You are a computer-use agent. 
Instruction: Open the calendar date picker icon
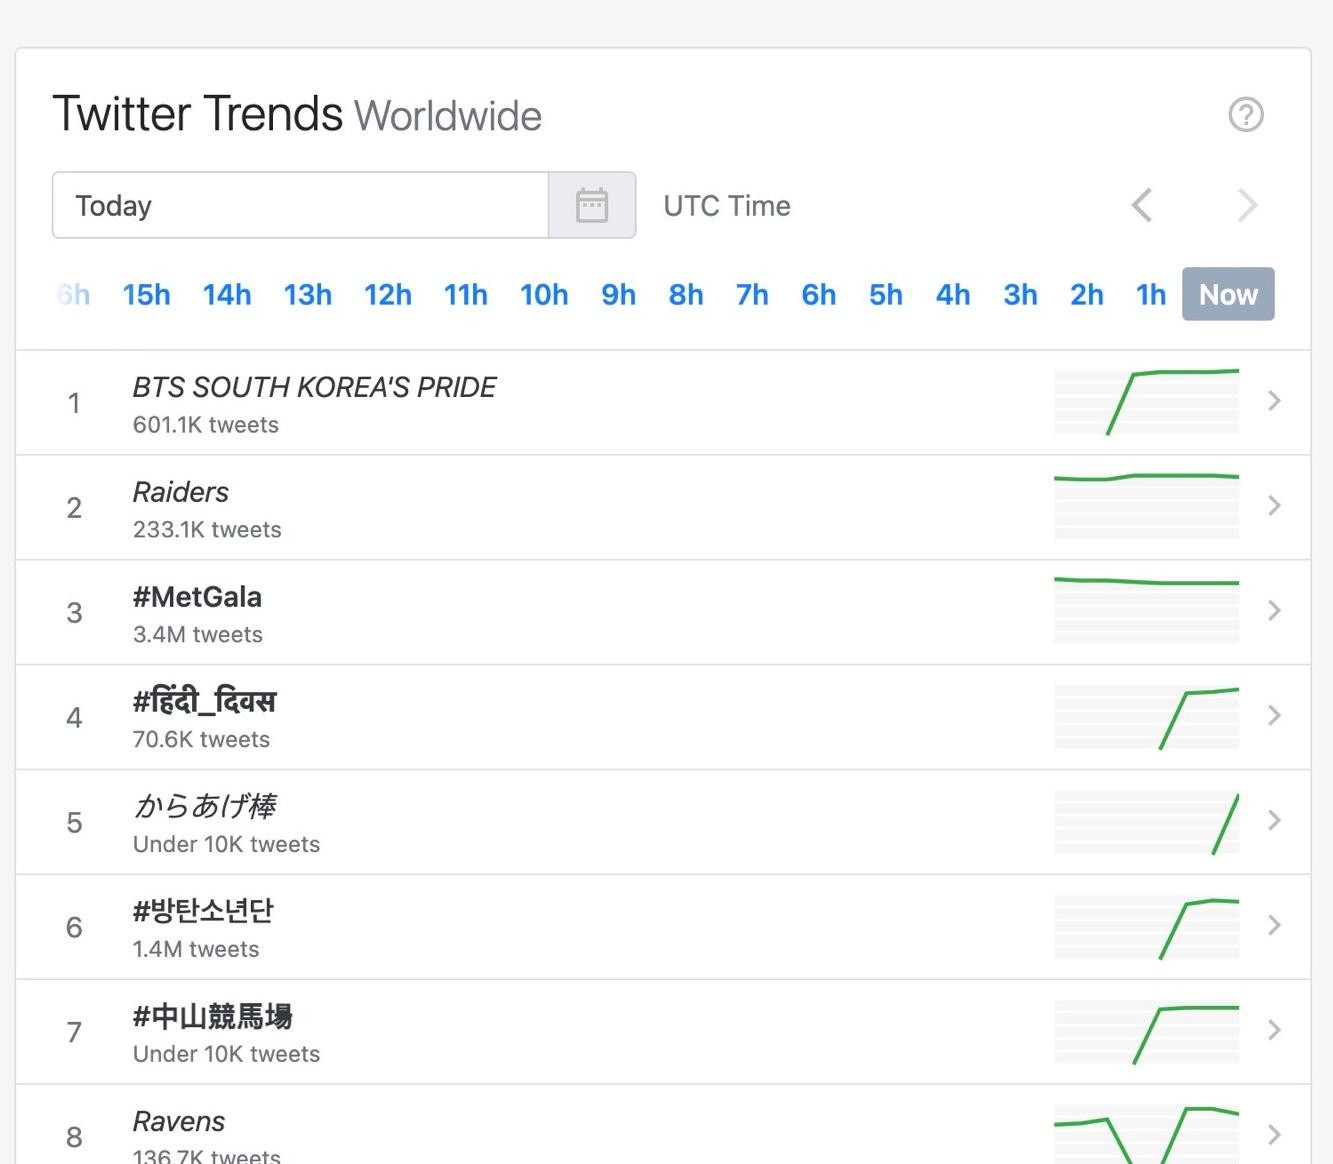point(592,205)
